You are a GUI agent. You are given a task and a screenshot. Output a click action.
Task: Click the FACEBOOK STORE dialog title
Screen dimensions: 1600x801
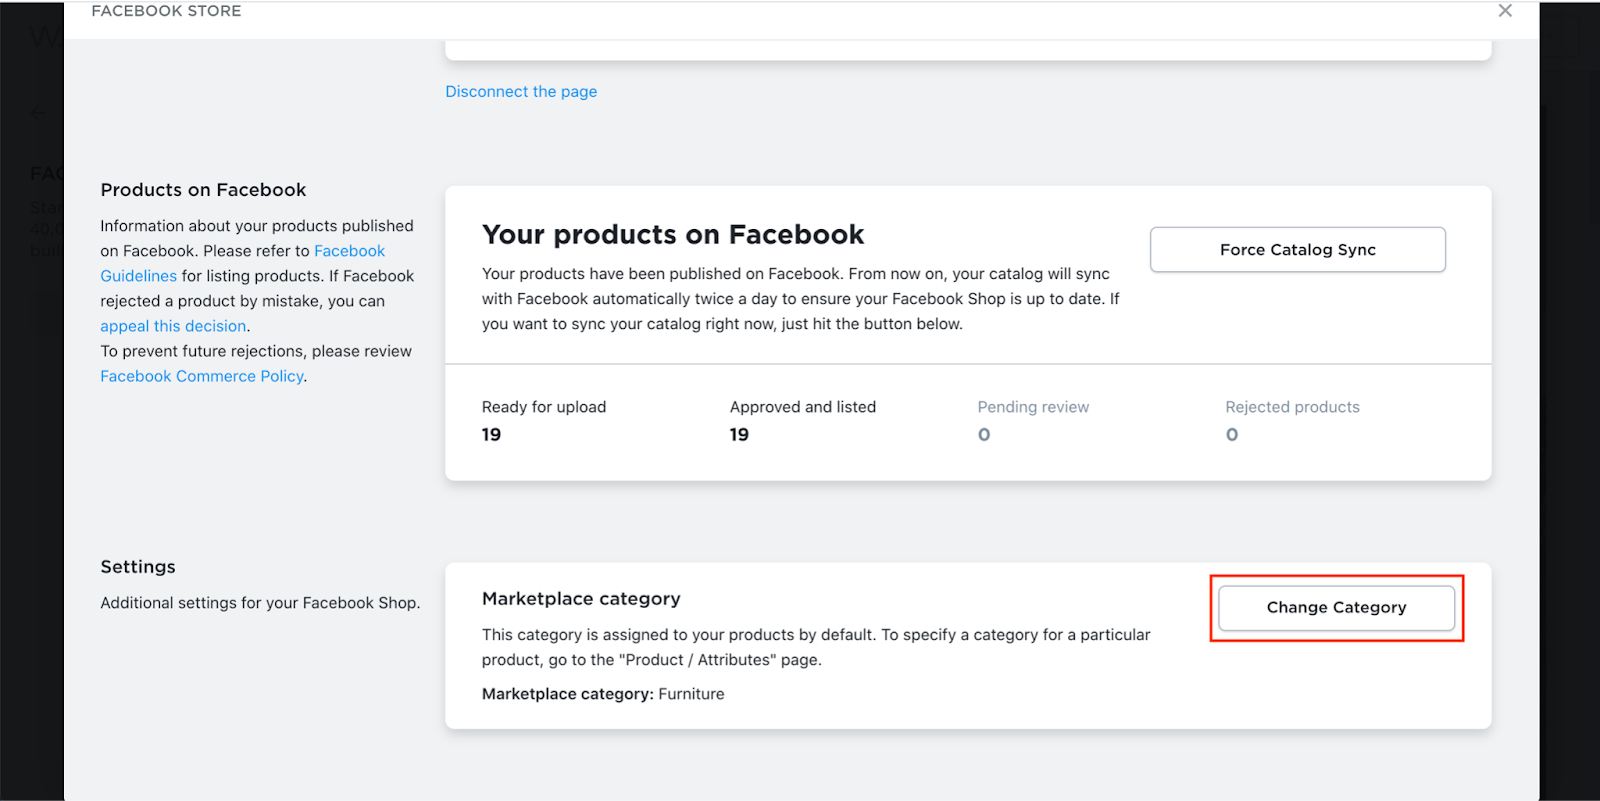(166, 11)
